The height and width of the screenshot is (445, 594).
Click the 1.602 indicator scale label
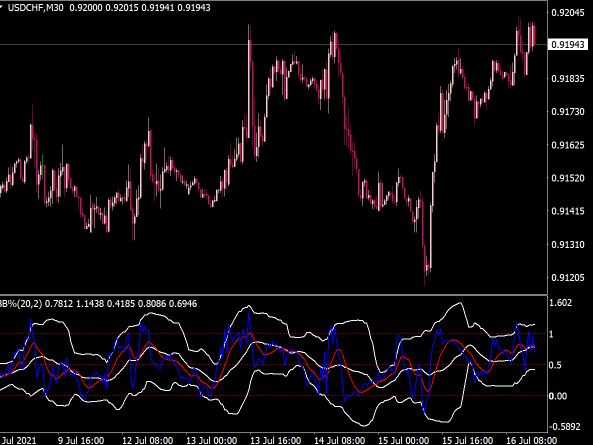pos(560,303)
